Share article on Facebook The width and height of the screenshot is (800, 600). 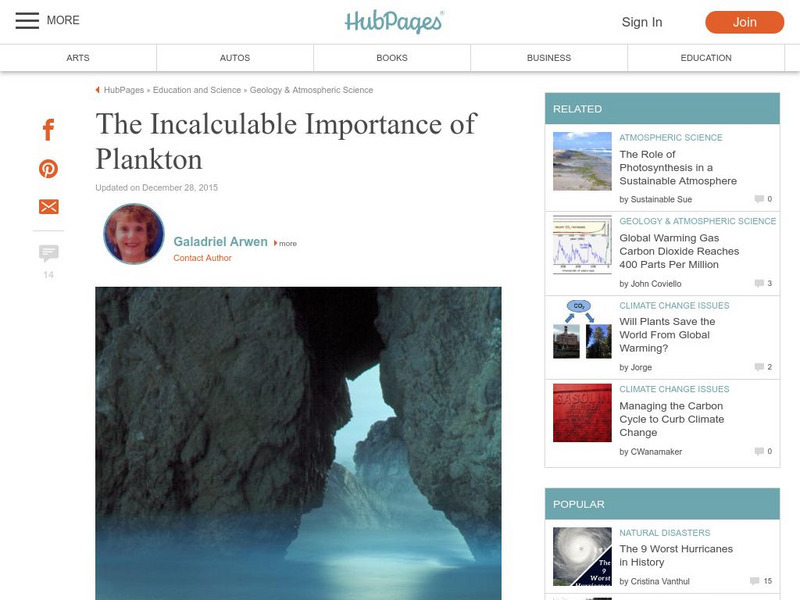tap(48, 130)
